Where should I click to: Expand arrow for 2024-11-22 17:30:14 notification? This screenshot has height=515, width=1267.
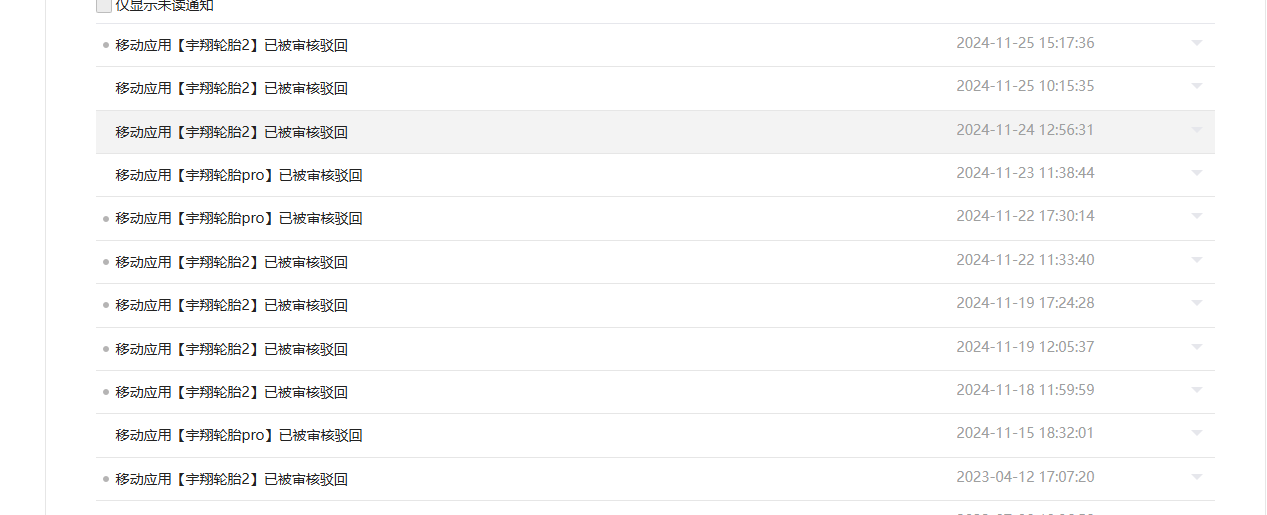pyautogui.click(x=1197, y=216)
